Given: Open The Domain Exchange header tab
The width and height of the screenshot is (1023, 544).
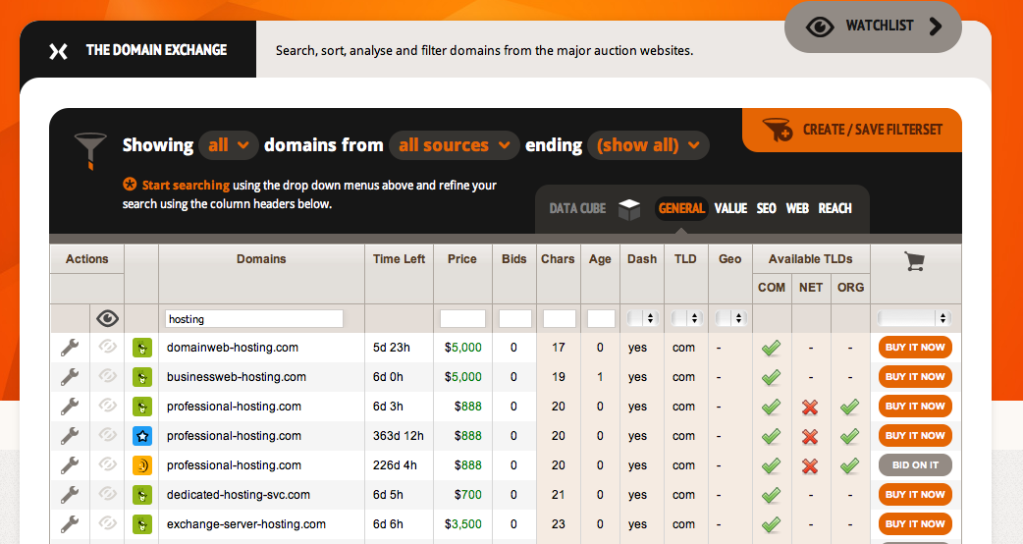Looking at the screenshot, I should [138, 50].
